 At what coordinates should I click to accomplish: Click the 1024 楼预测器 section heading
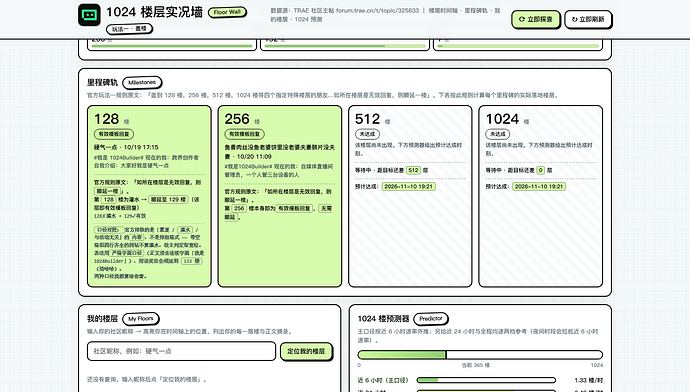coord(383,319)
